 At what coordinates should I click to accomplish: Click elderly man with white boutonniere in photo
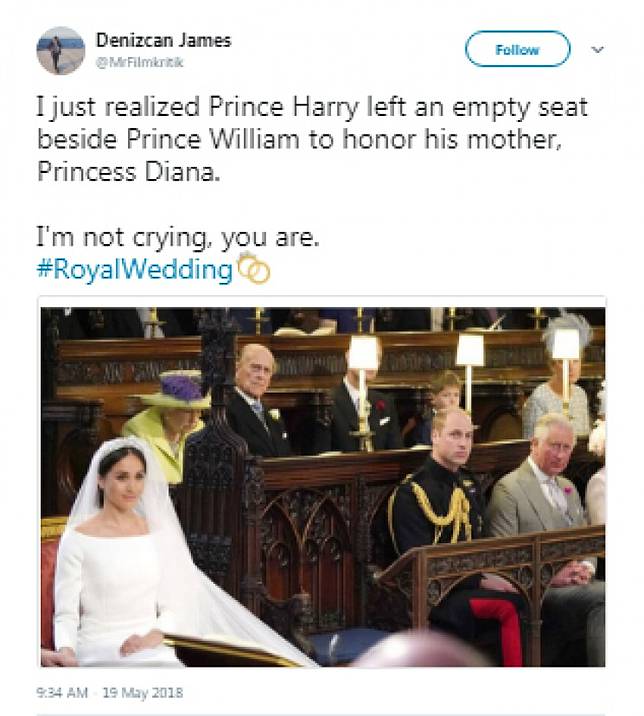[x=258, y=402]
